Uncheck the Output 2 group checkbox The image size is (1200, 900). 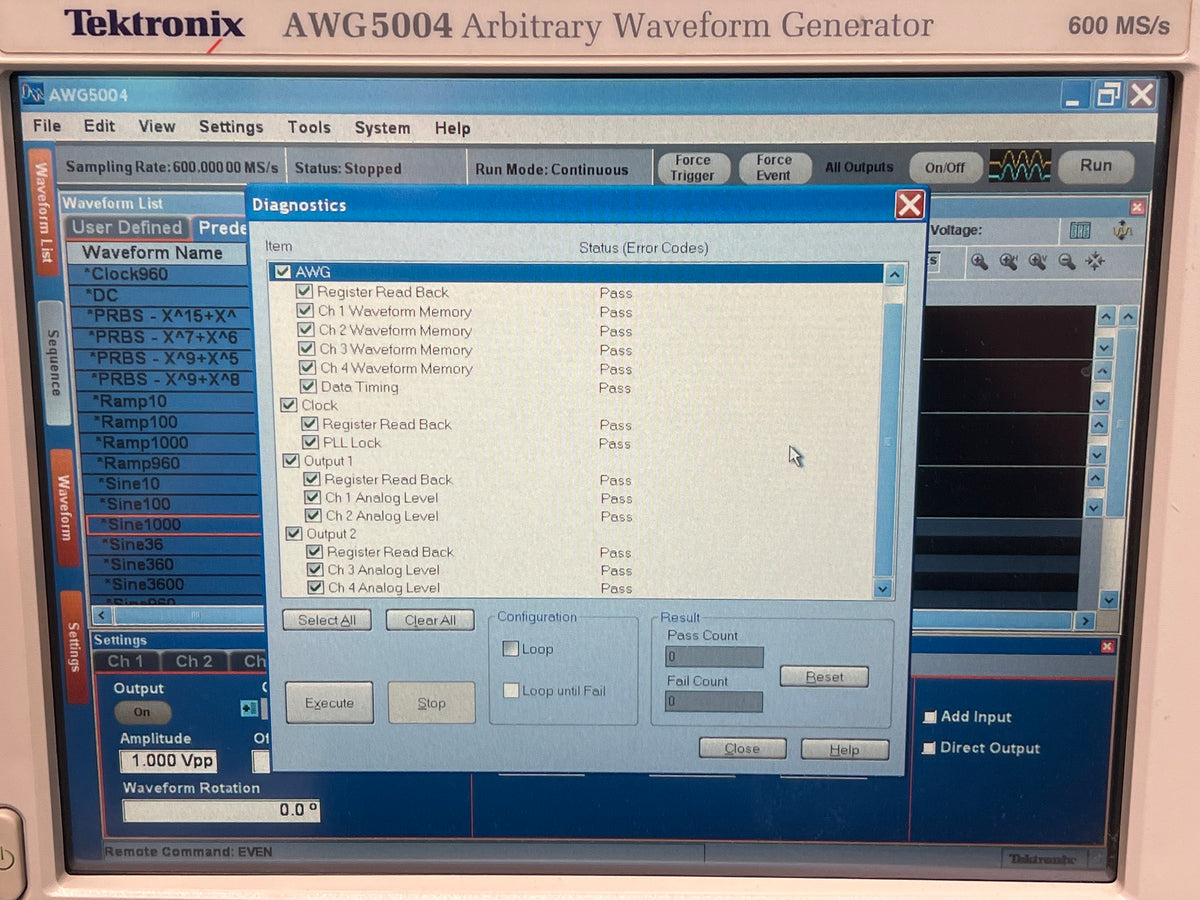(293, 534)
